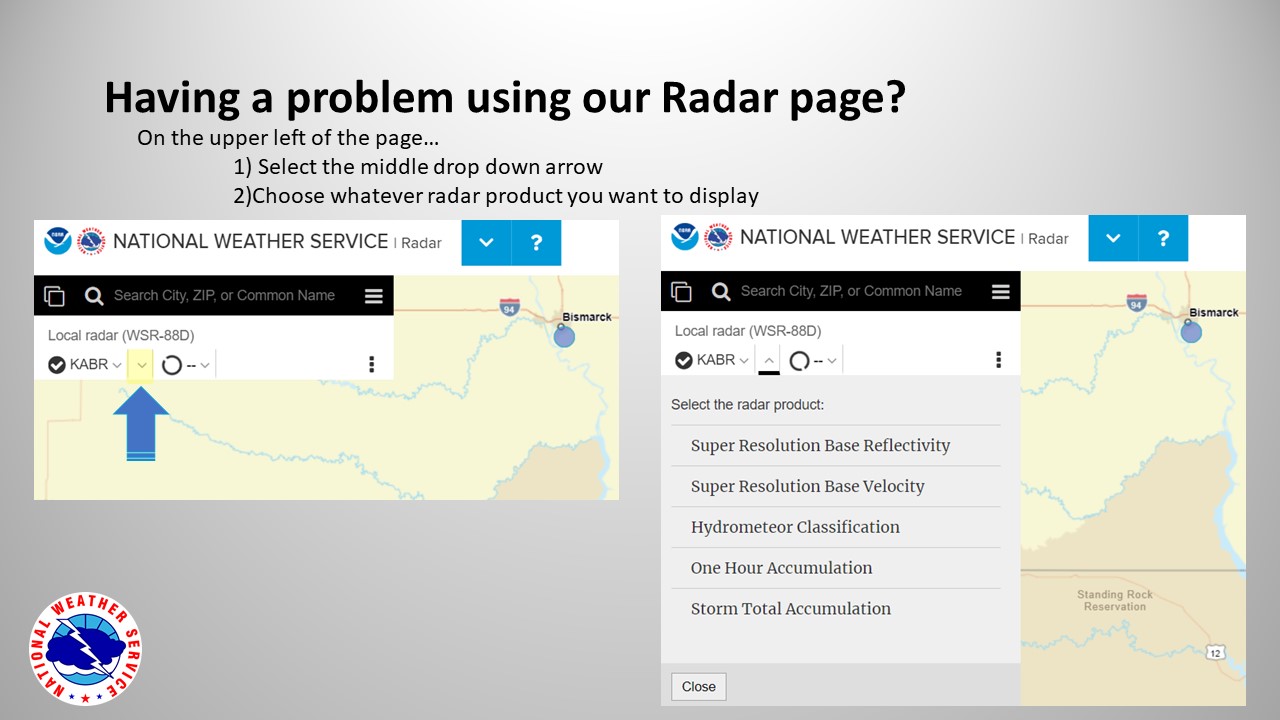The height and width of the screenshot is (720, 1280).
Task: Click the slide title 'Having a problem using our Radar page?'
Action: click(505, 97)
